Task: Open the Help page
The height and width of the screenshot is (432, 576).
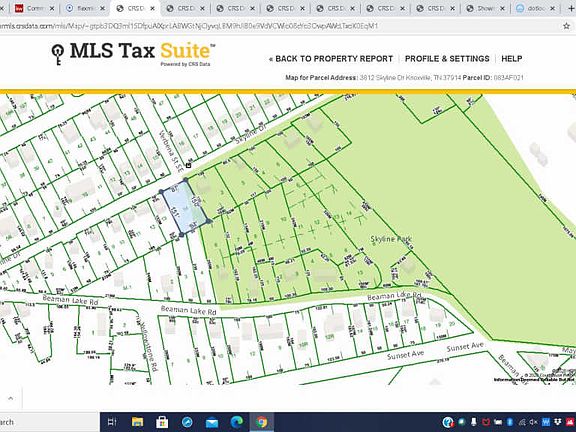Action: coord(512,59)
